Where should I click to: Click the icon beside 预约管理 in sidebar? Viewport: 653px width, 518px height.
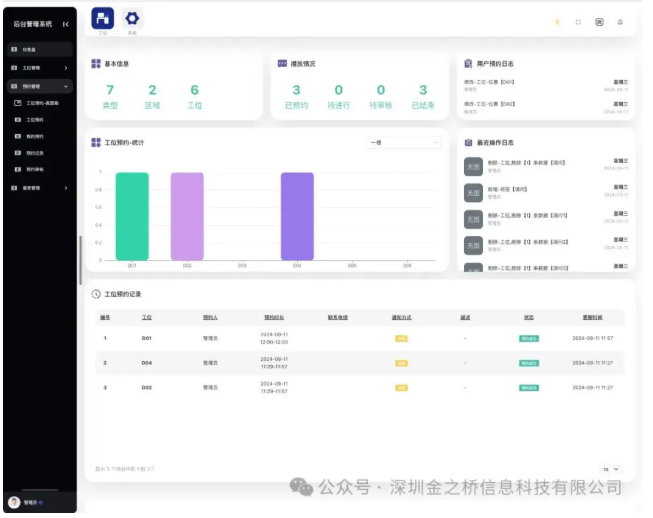pyautogui.click(x=14, y=86)
